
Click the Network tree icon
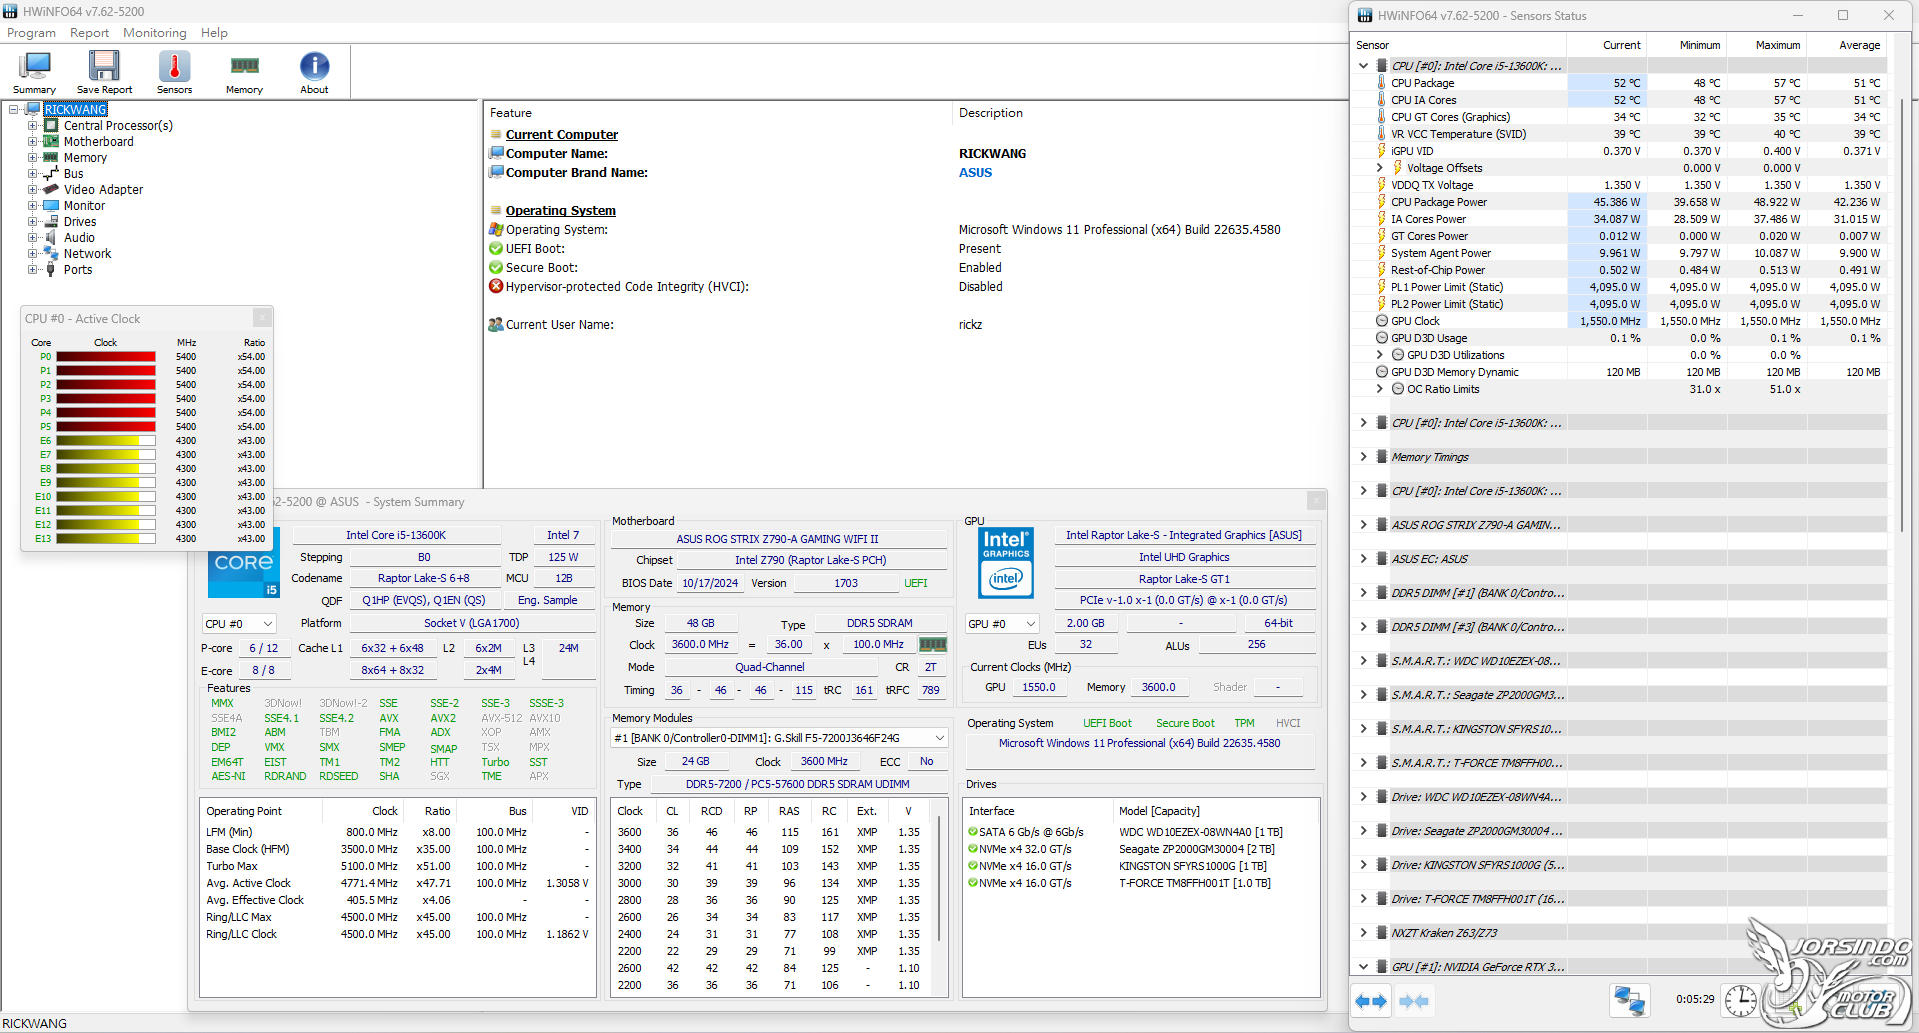(x=51, y=254)
